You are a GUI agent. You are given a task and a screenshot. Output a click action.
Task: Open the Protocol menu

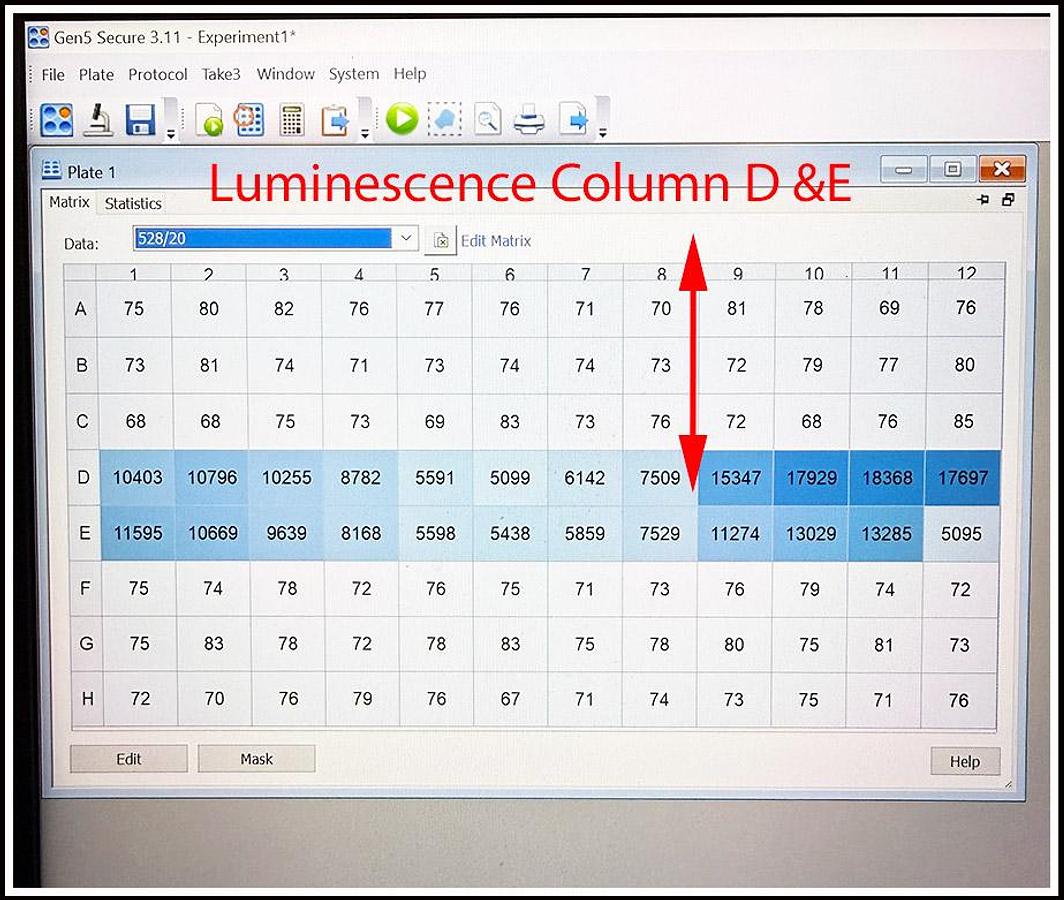pos(158,74)
